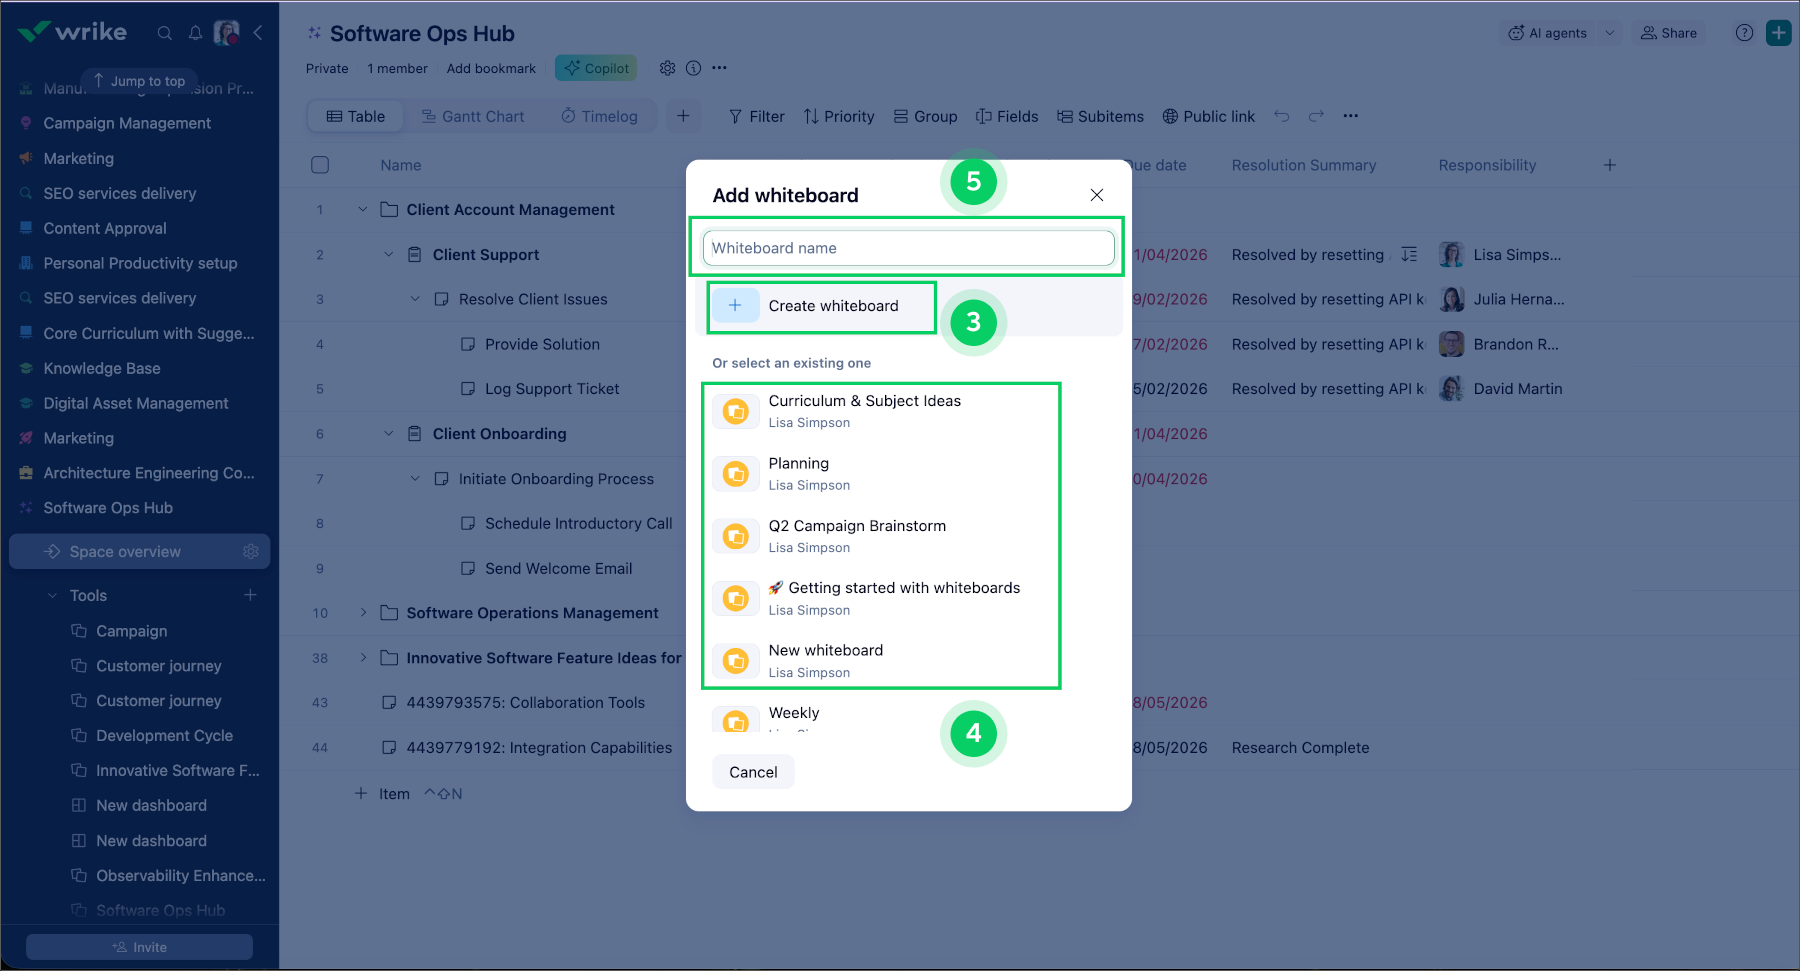Click Julia Hernandez's avatar in Responsibility column
This screenshot has width=1800, height=971.
point(1451,299)
